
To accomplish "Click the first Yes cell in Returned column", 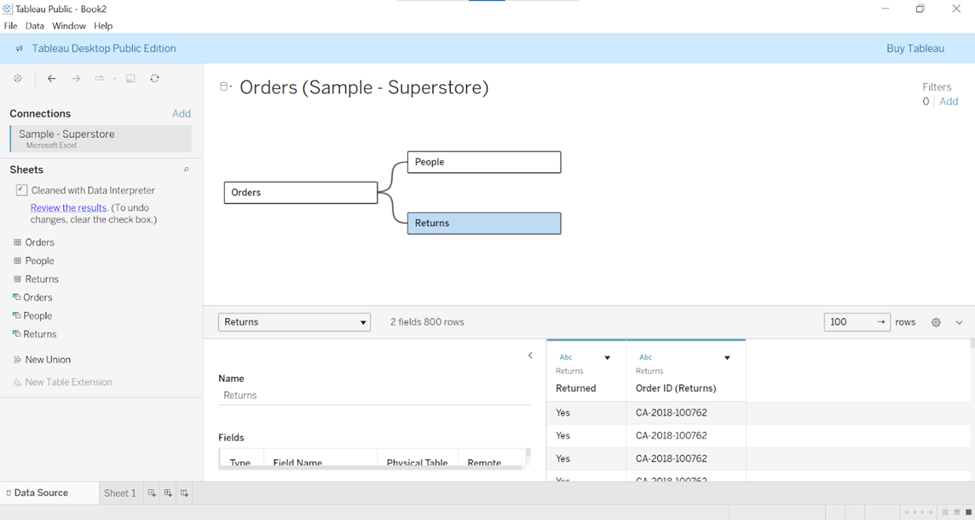I will [586, 412].
